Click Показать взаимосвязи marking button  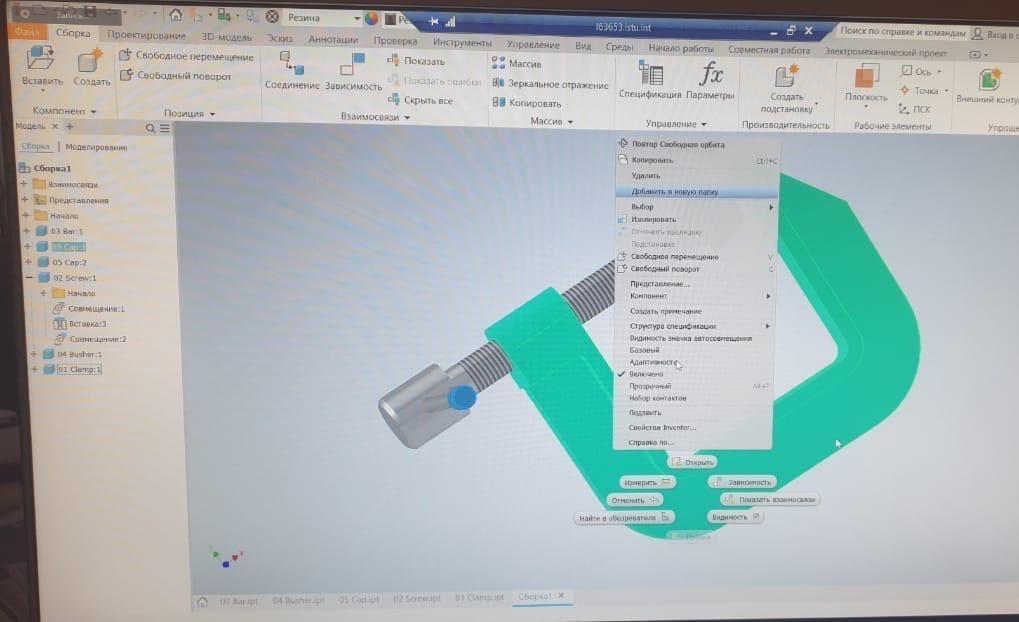pos(771,499)
